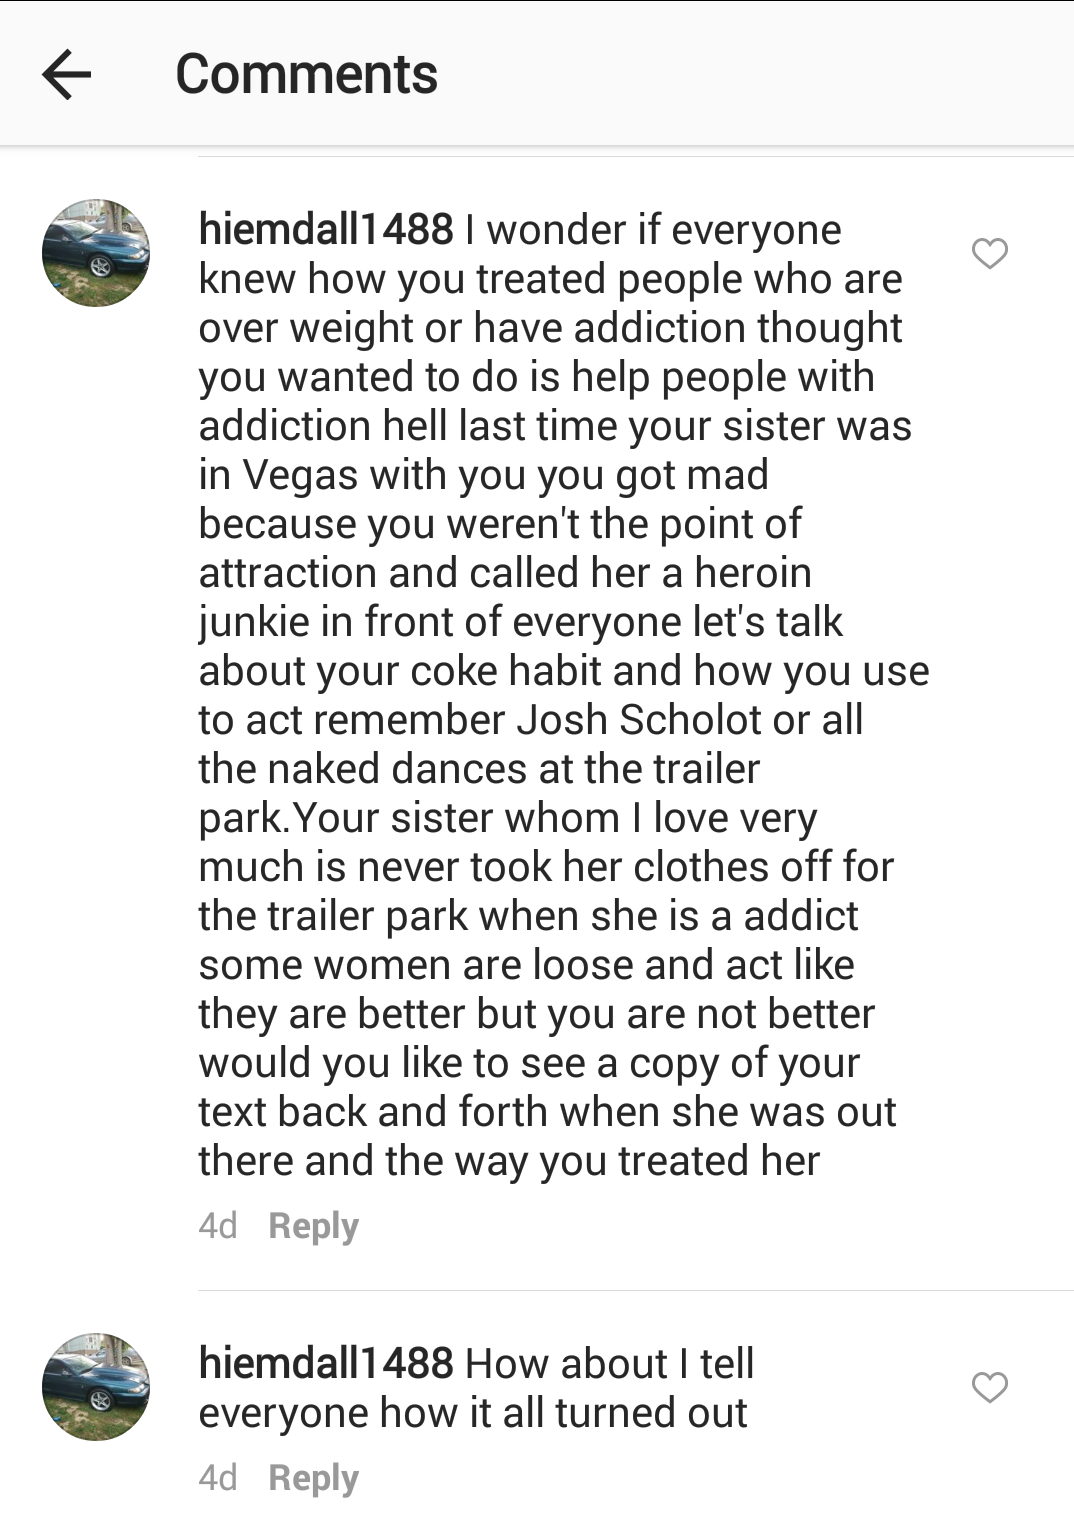Click 'How about I tell' text in second comment
Image resolution: width=1074 pixels, height=1534 pixels.
(610, 1364)
